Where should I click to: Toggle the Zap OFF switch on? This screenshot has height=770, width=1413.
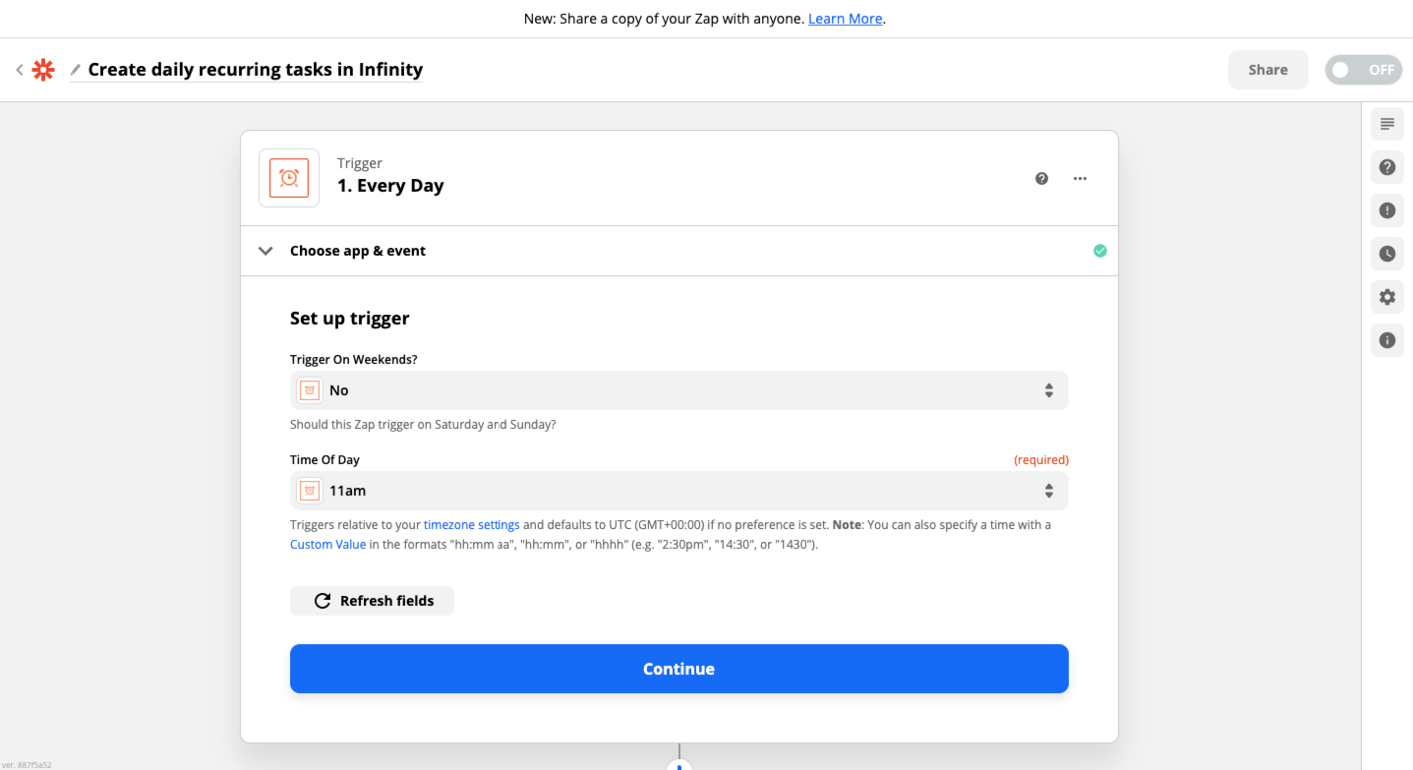1363,70
